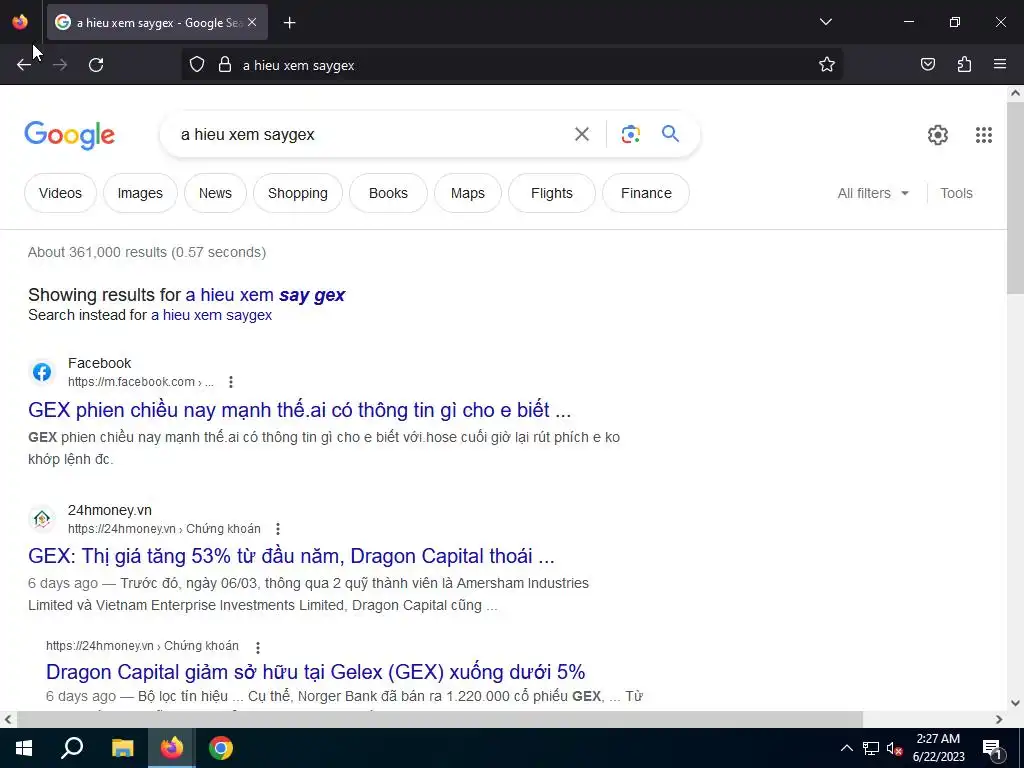Open 'a hieu xem say gex' corrected link
The height and width of the screenshot is (768, 1024).
[x=265, y=295]
